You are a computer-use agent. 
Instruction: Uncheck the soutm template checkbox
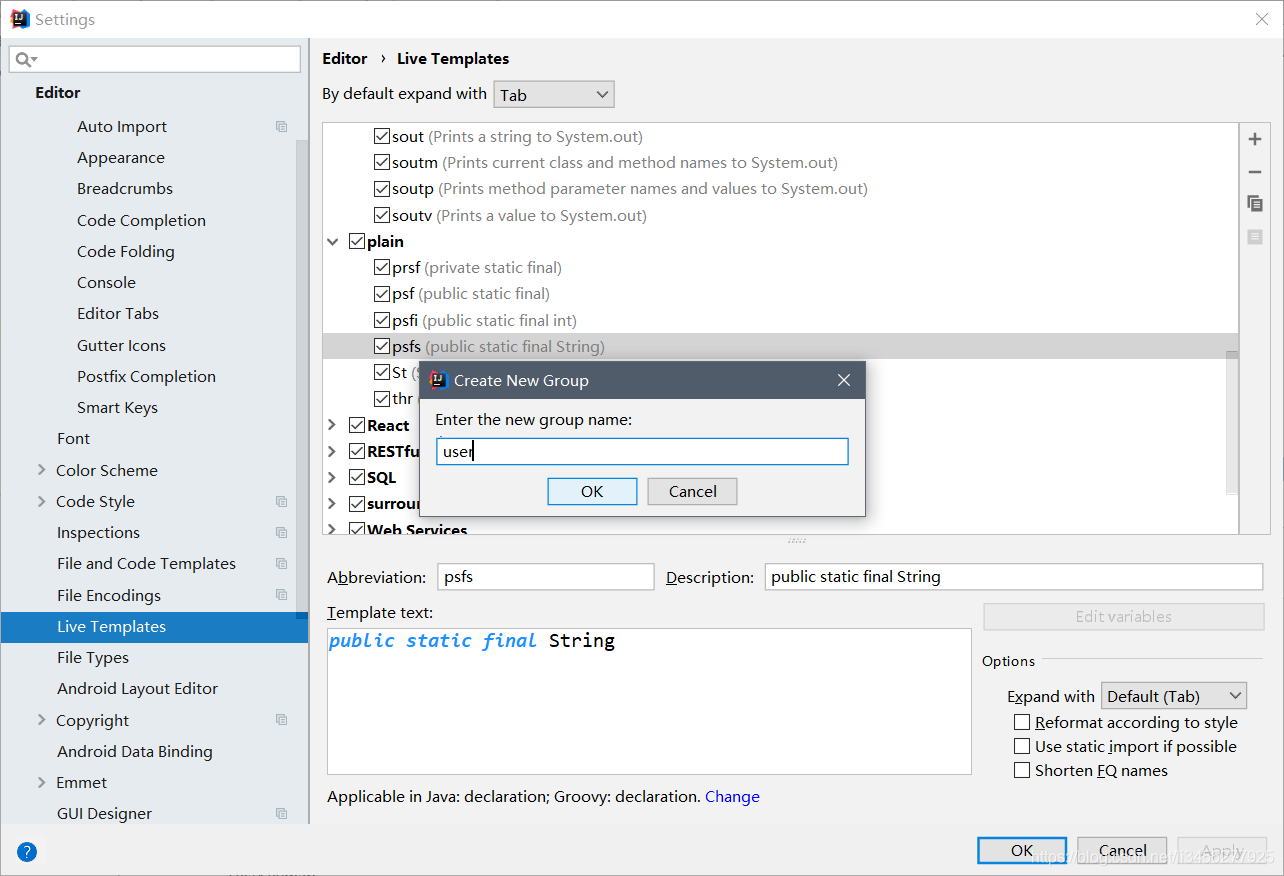pos(382,162)
